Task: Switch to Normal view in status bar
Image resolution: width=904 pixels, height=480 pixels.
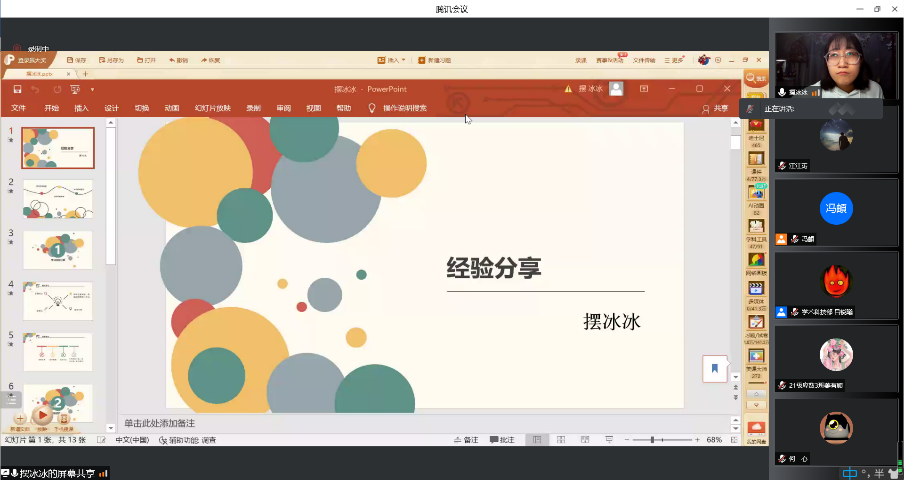Action: coord(536,440)
